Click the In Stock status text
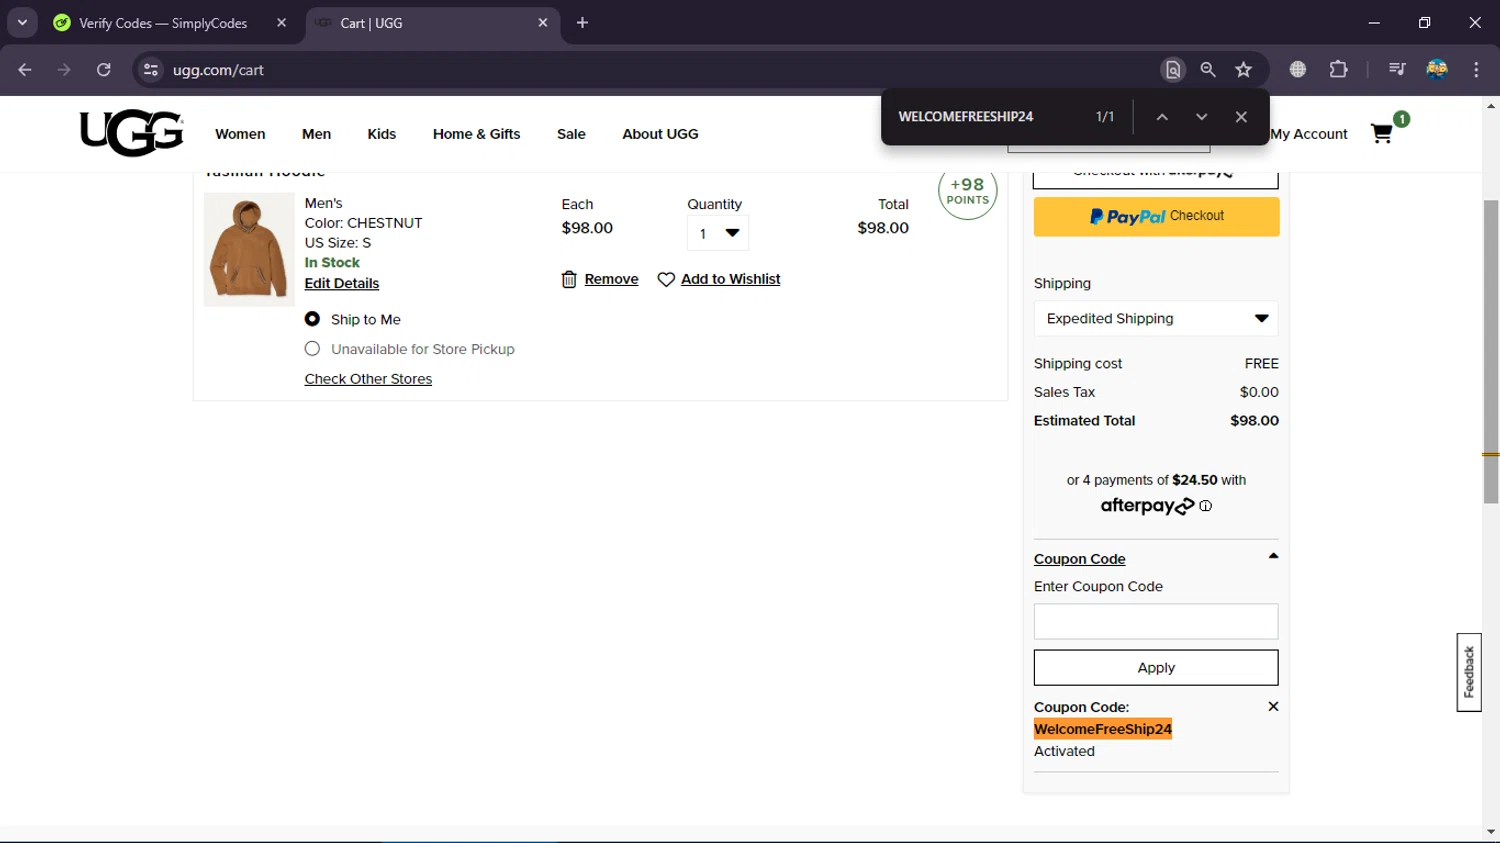The height and width of the screenshot is (843, 1500). coord(332,263)
